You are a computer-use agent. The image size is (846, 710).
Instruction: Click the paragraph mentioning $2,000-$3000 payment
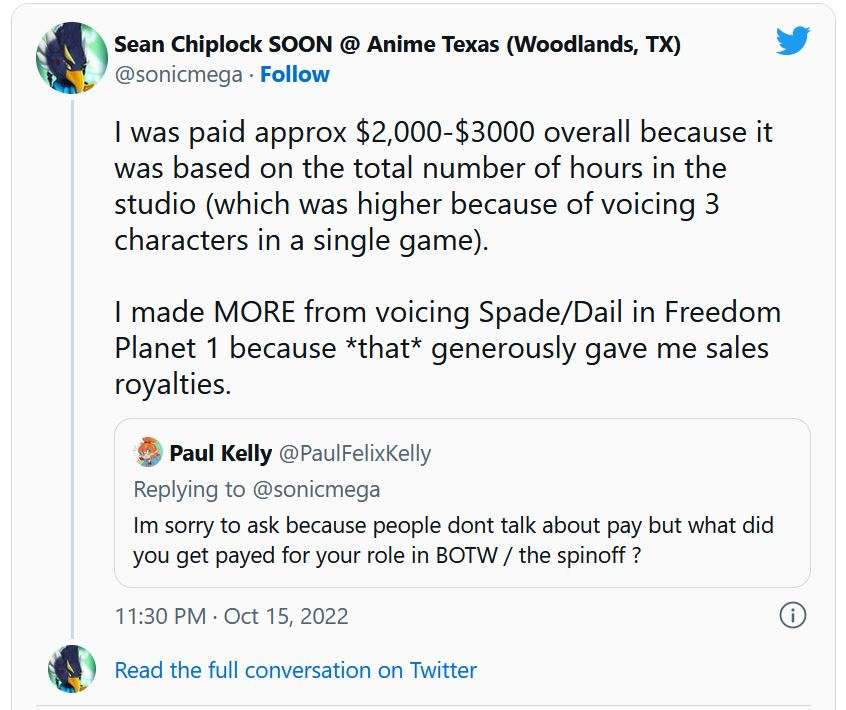(443, 186)
